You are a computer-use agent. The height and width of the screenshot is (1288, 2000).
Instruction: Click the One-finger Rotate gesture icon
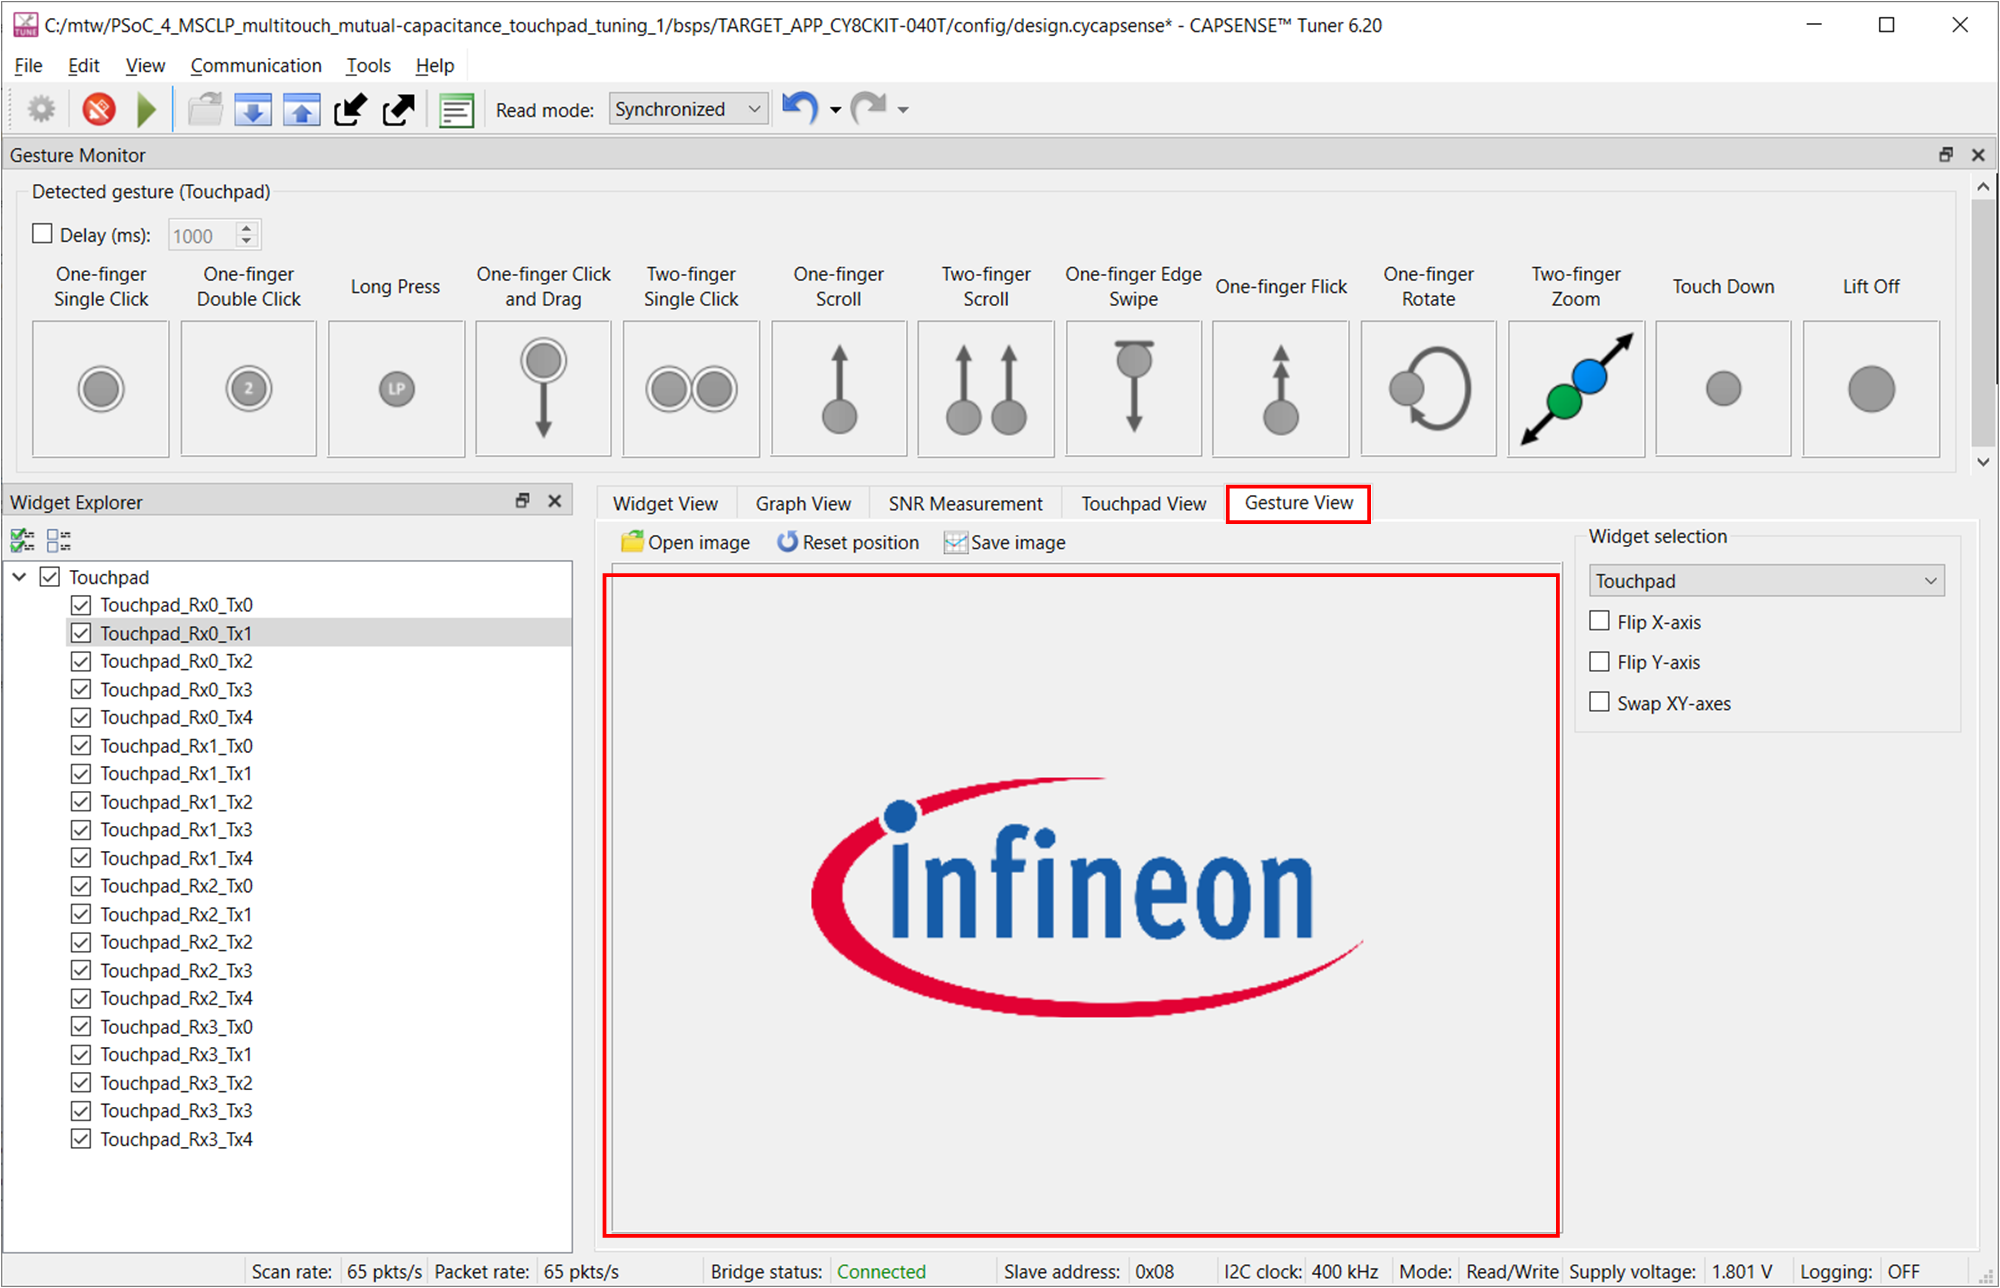click(1429, 389)
